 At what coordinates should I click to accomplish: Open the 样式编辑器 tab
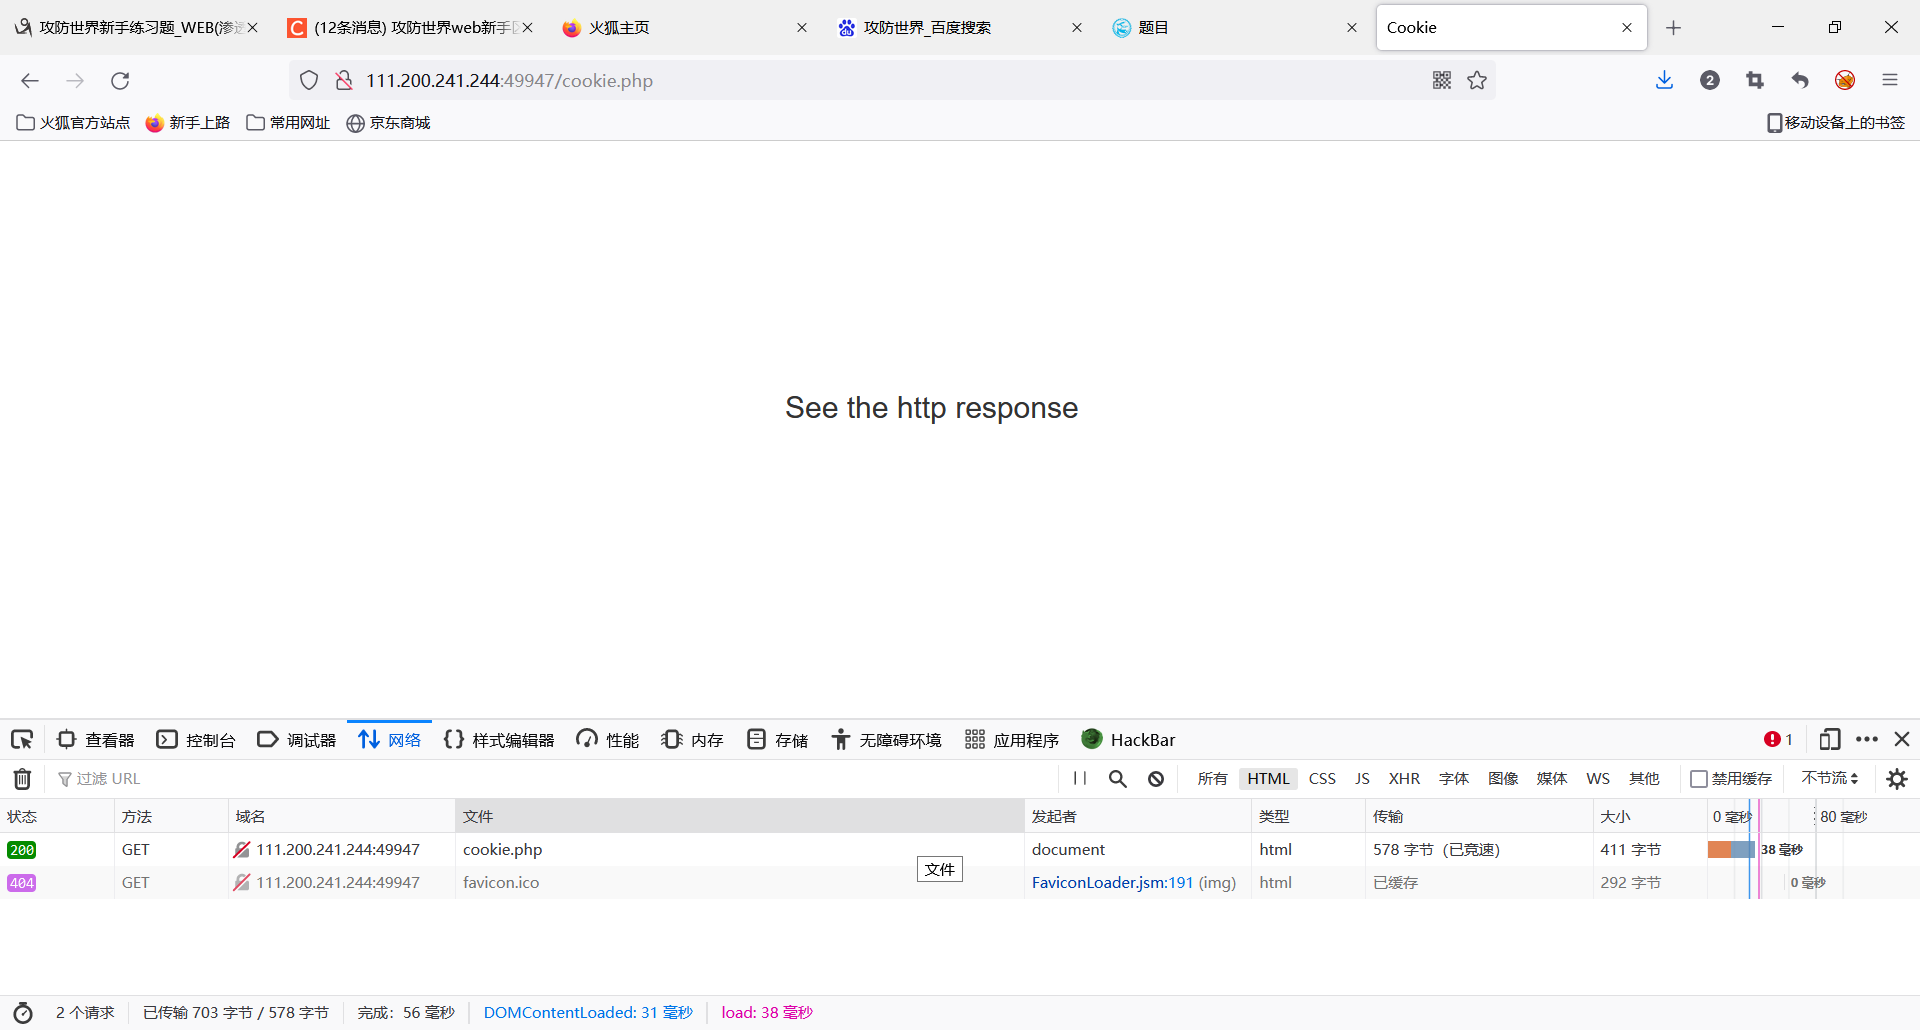(x=499, y=739)
